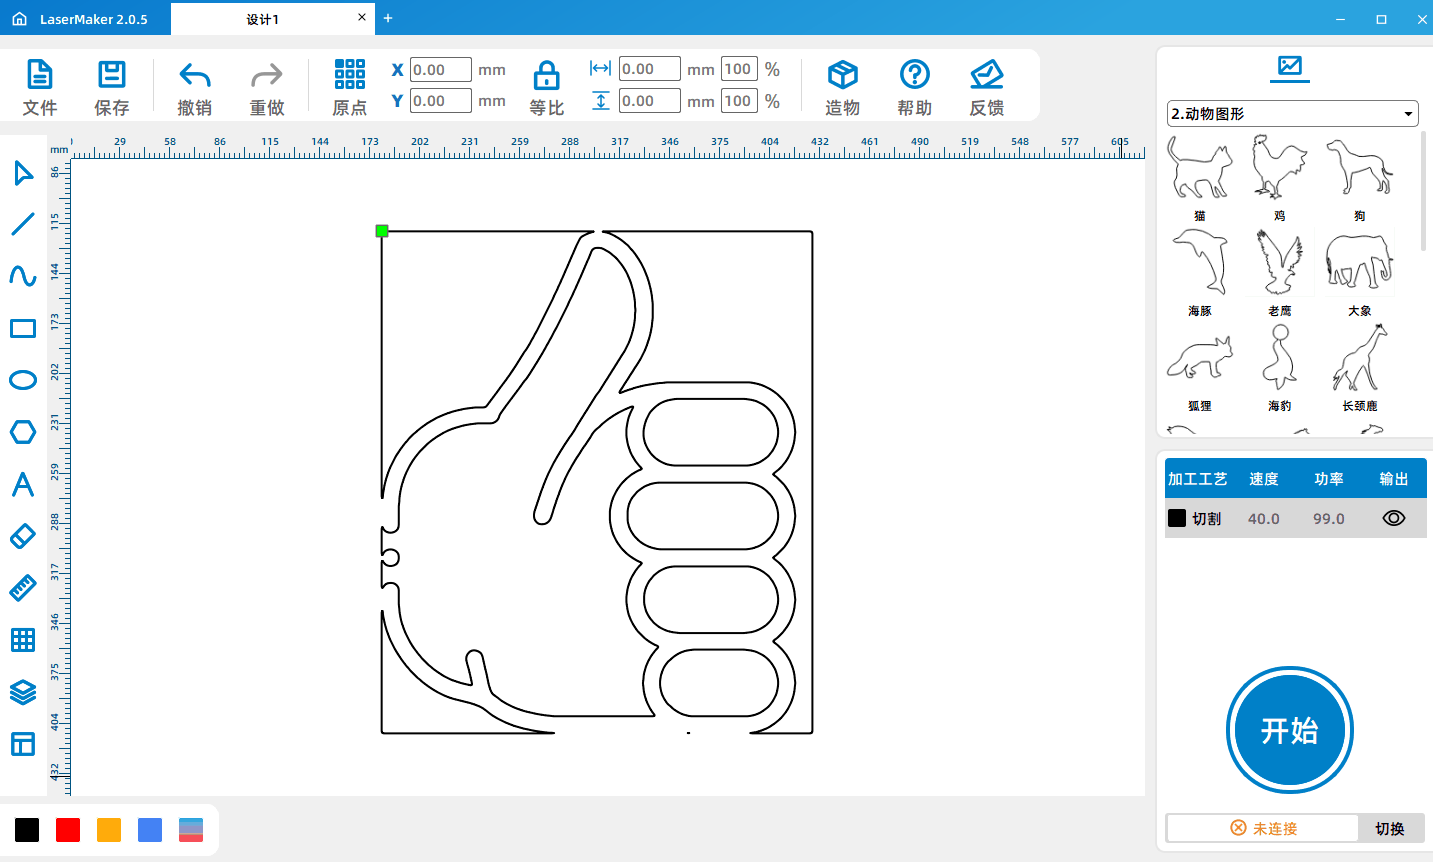
Task: Select the pointer selection tool
Action: [23, 173]
